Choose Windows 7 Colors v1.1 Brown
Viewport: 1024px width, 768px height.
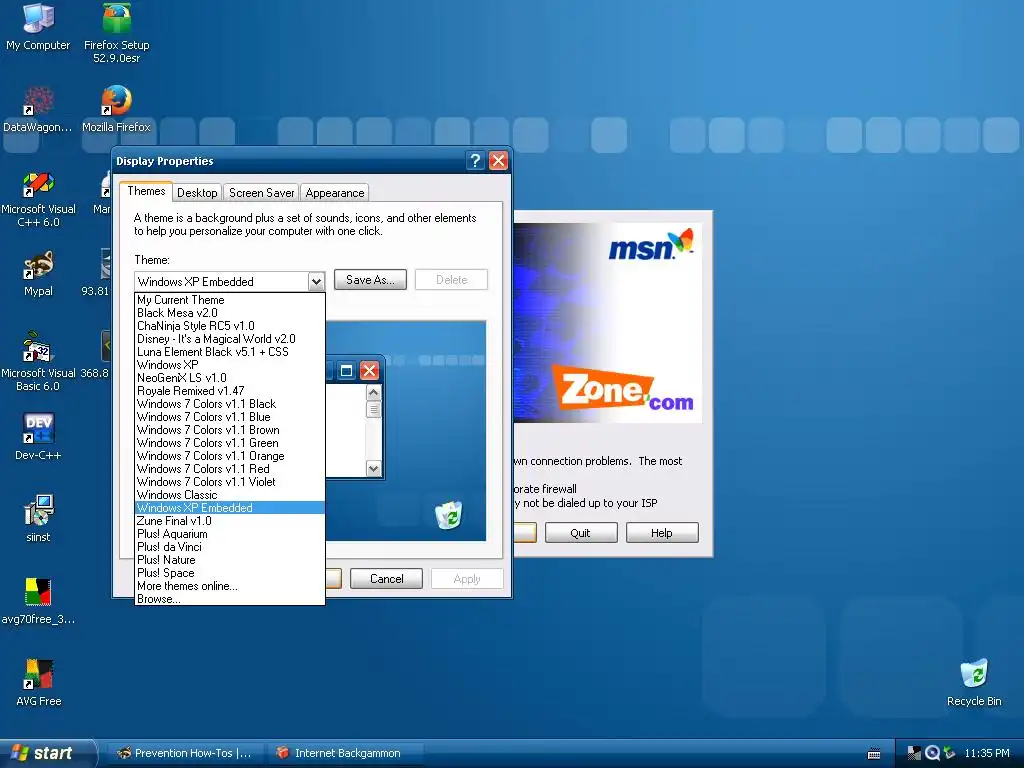coord(229,430)
